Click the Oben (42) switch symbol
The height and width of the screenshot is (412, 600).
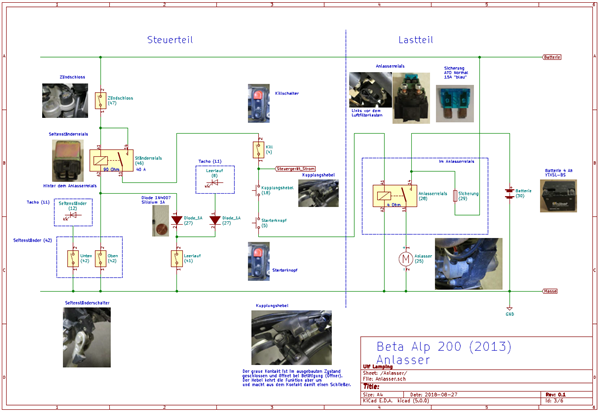[x=101, y=259]
